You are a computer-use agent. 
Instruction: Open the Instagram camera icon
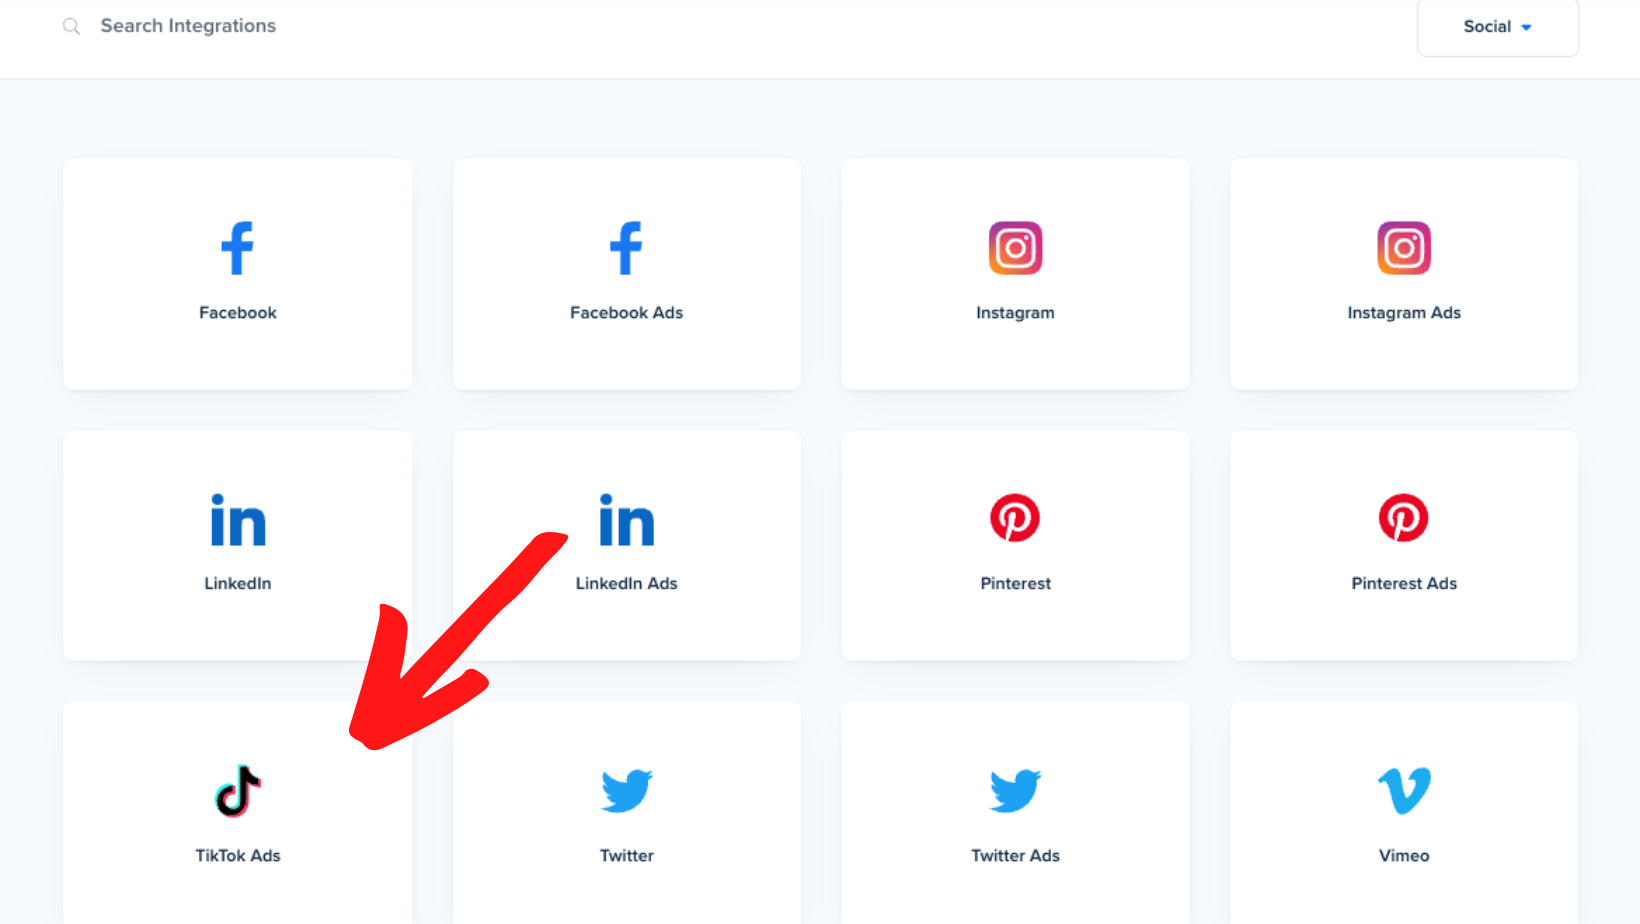tap(1015, 248)
